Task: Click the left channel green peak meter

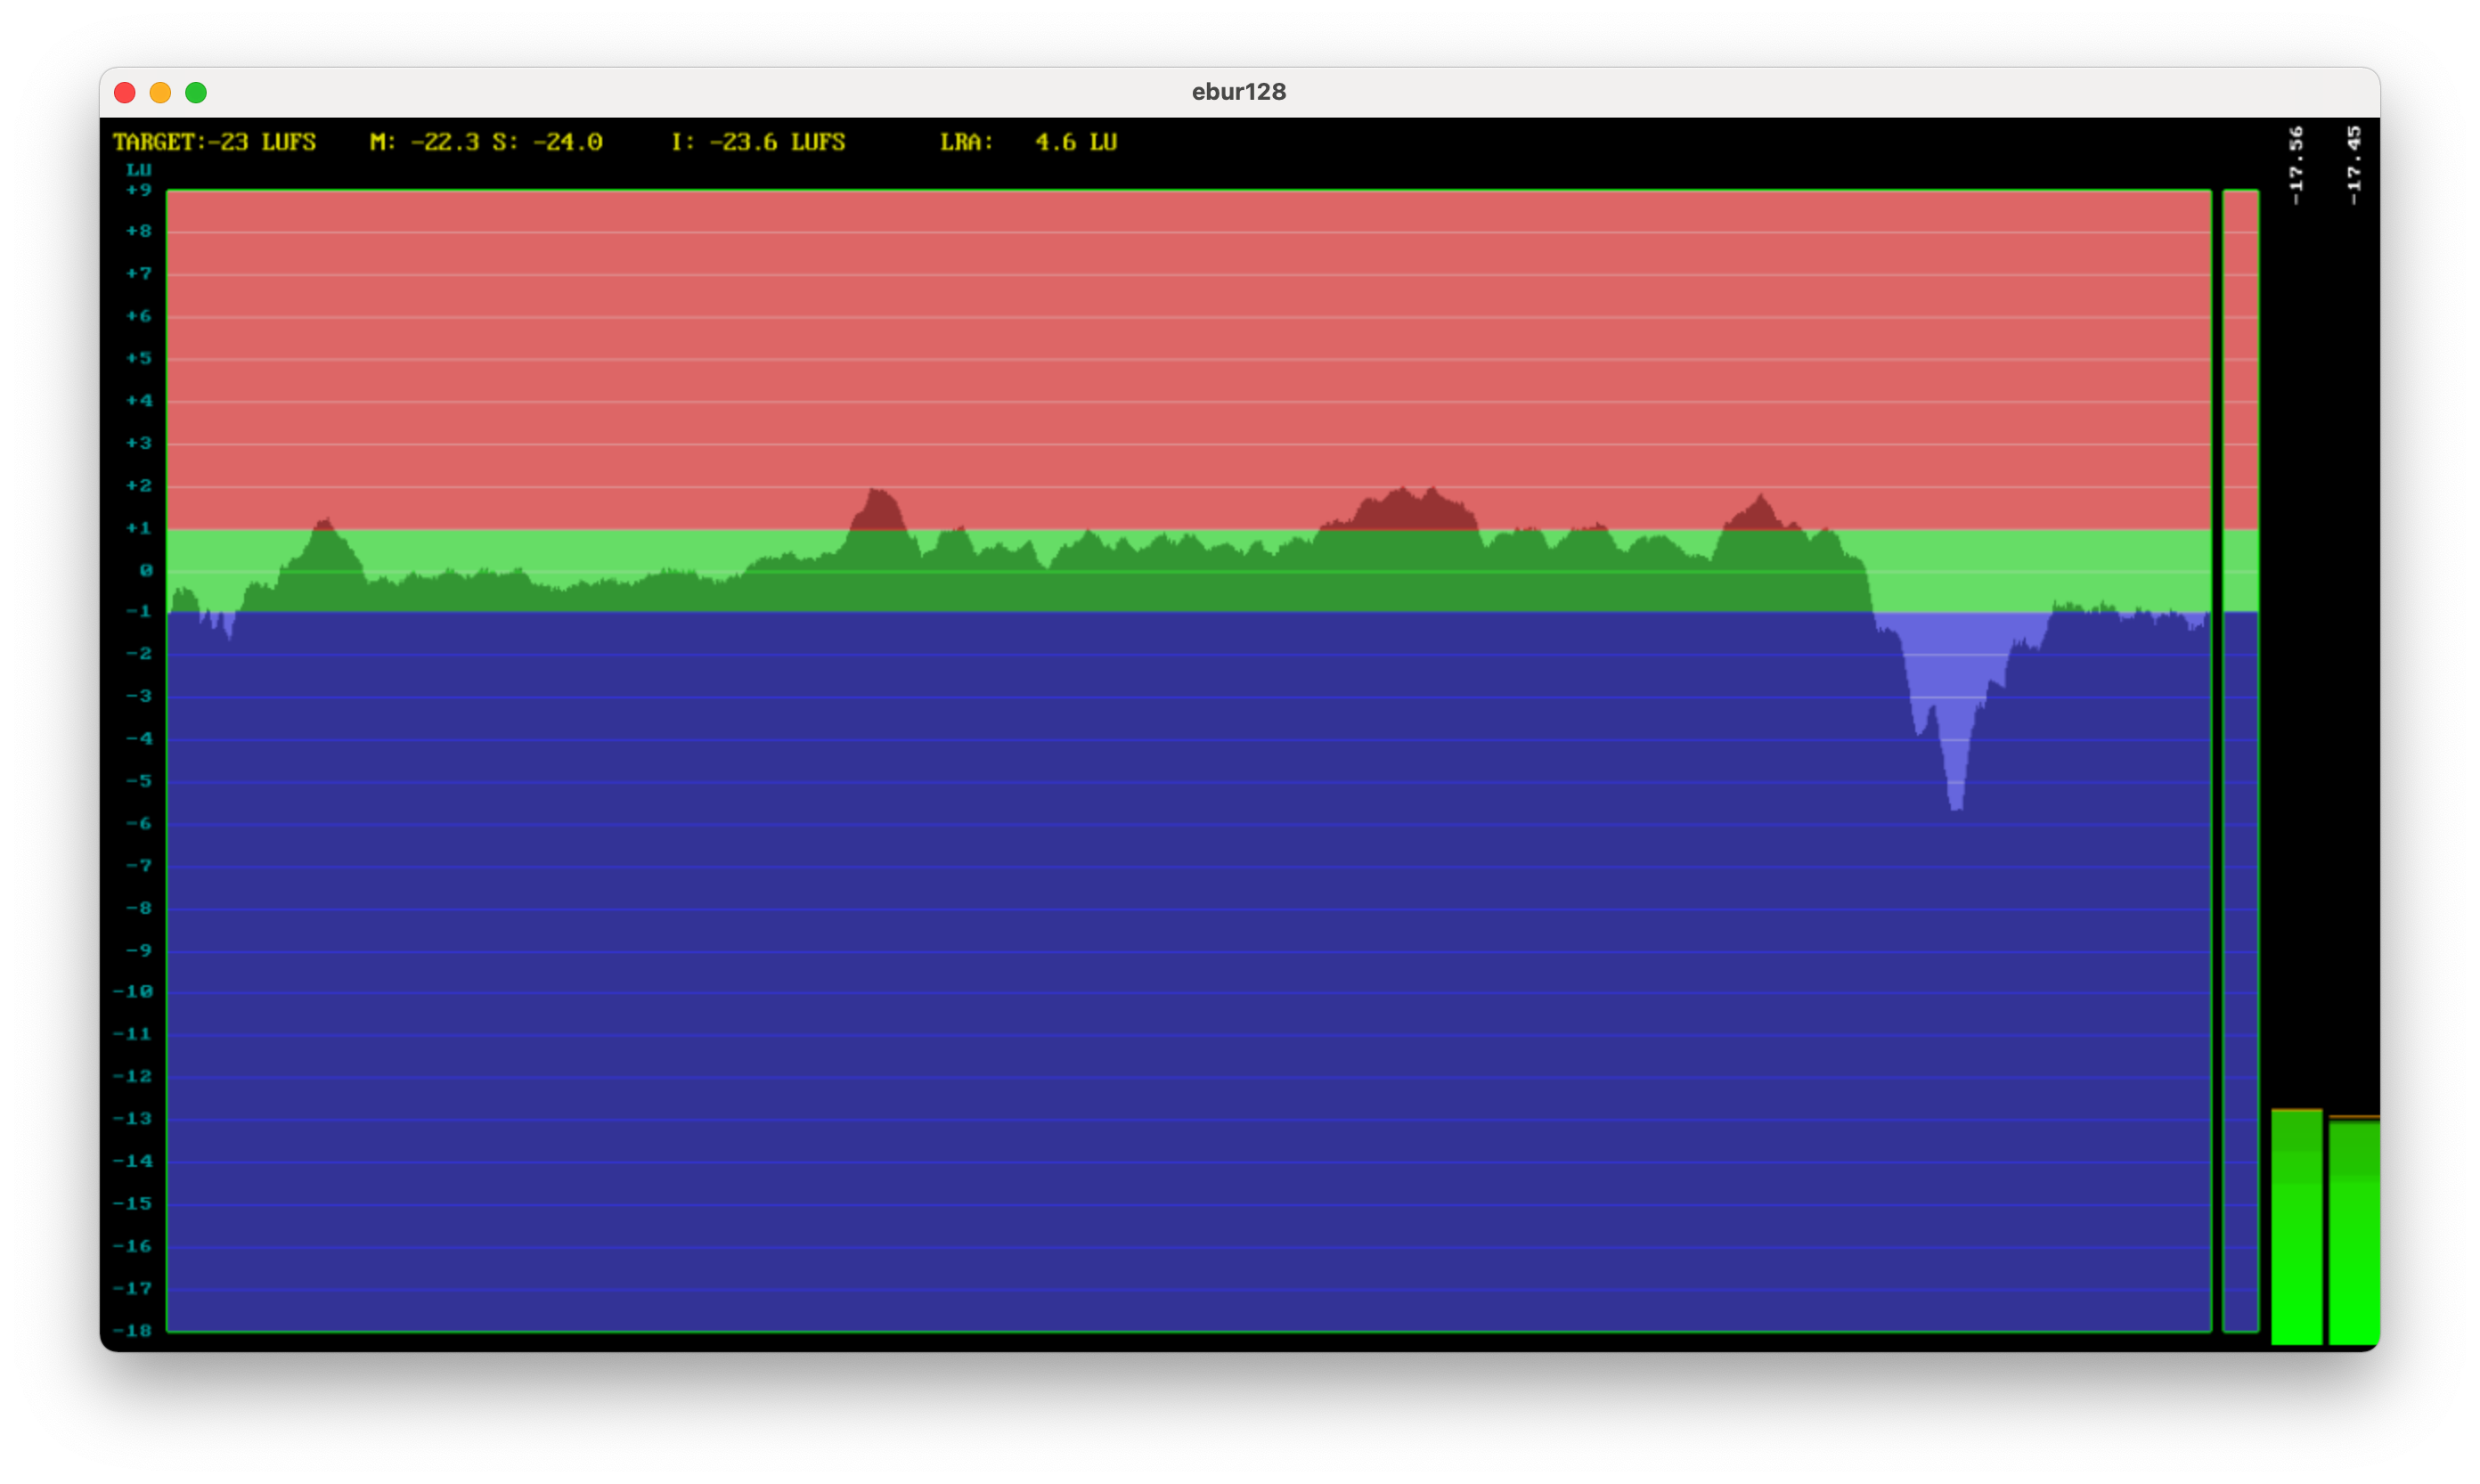Action: pyautogui.click(x=2296, y=1228)
